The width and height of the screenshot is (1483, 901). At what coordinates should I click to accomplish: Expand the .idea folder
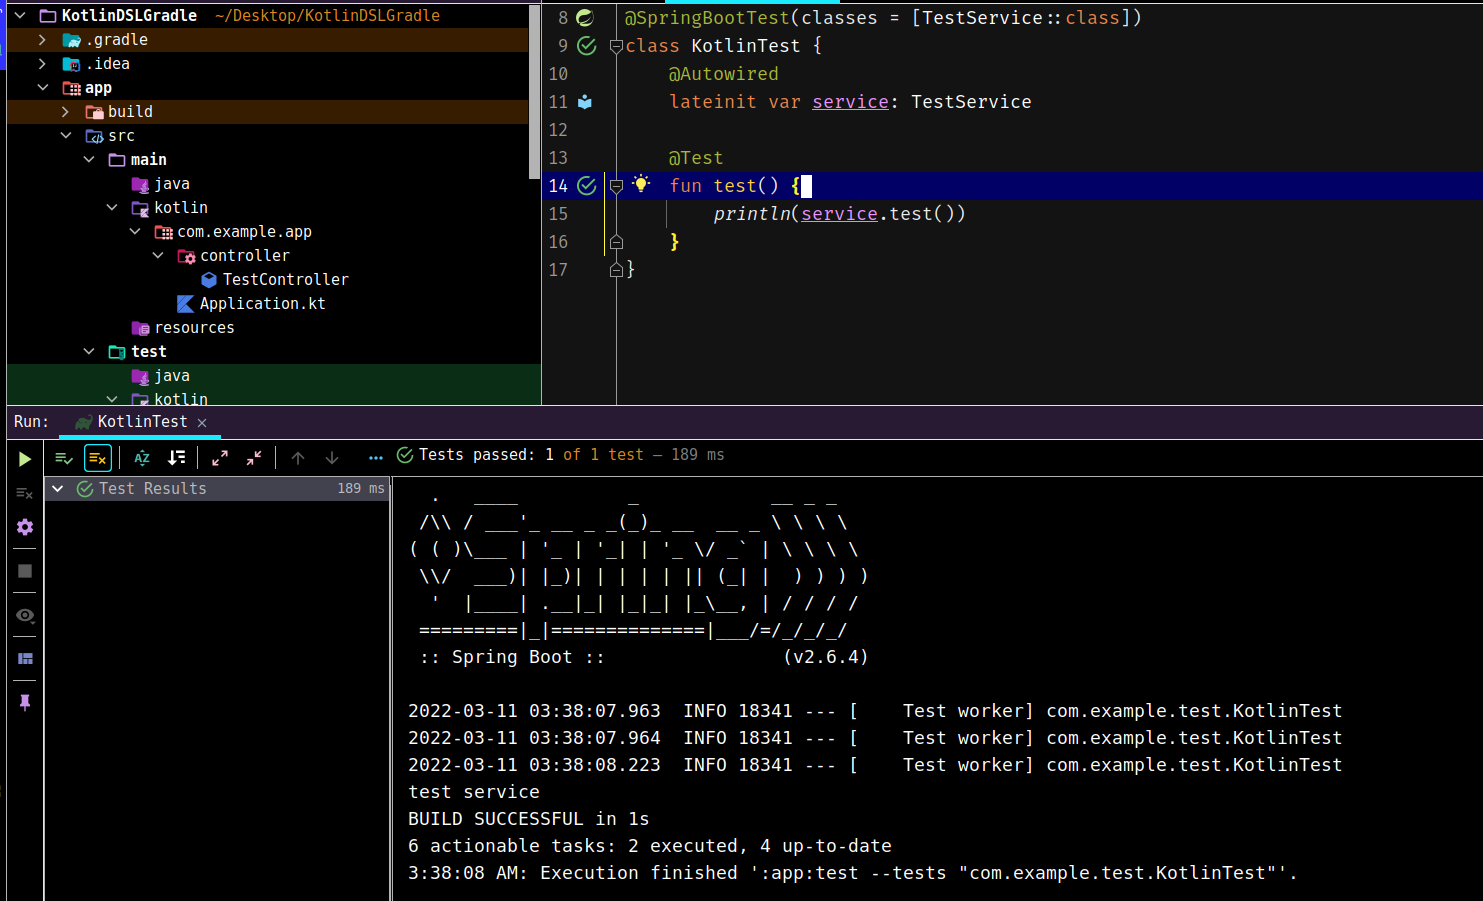(42, 64)
